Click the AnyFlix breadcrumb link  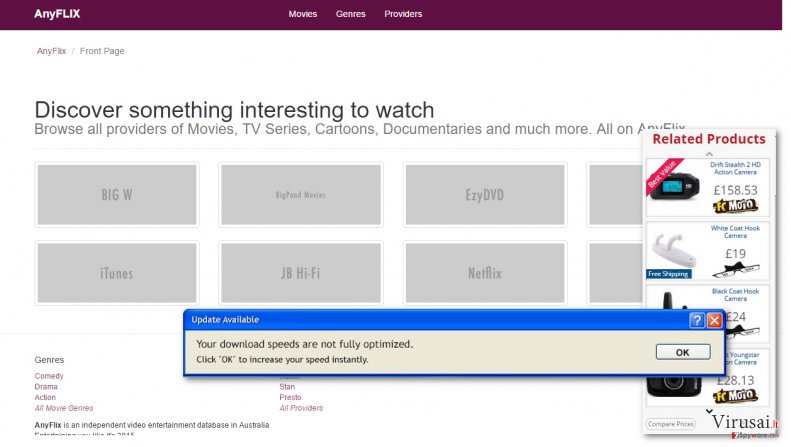click(x=51, y=51)
